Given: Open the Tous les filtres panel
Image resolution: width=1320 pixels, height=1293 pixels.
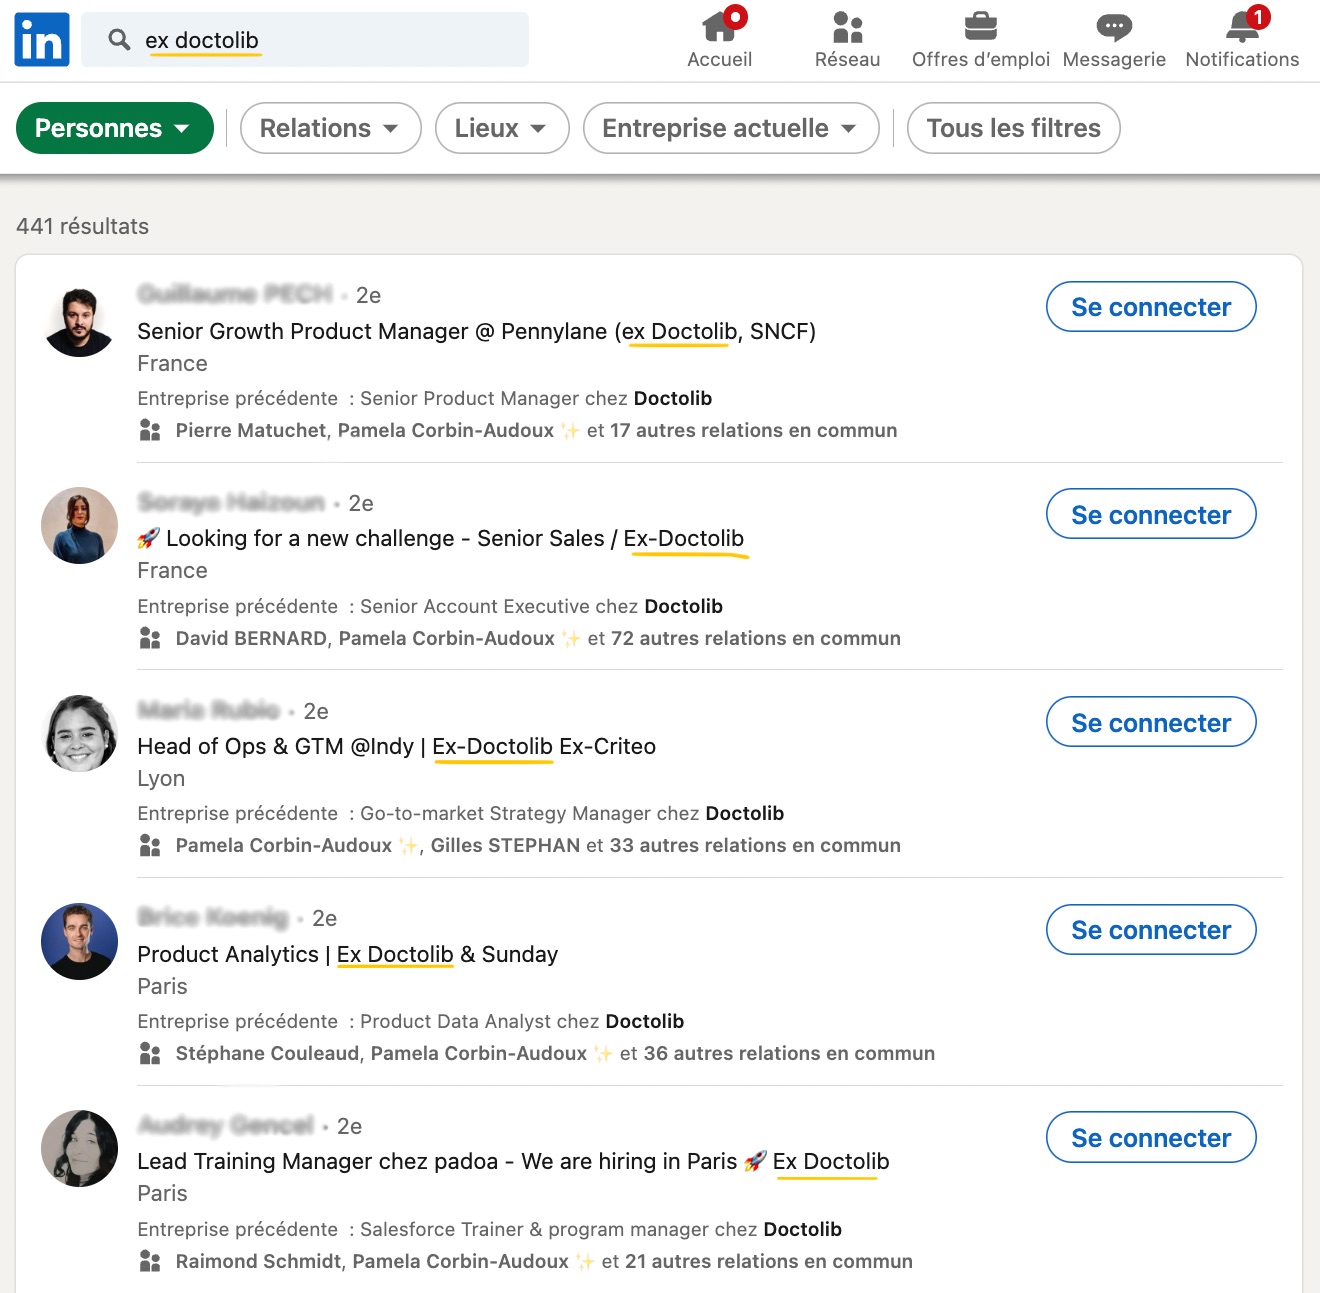Looking at the screenshot, I should (1013, 128).
